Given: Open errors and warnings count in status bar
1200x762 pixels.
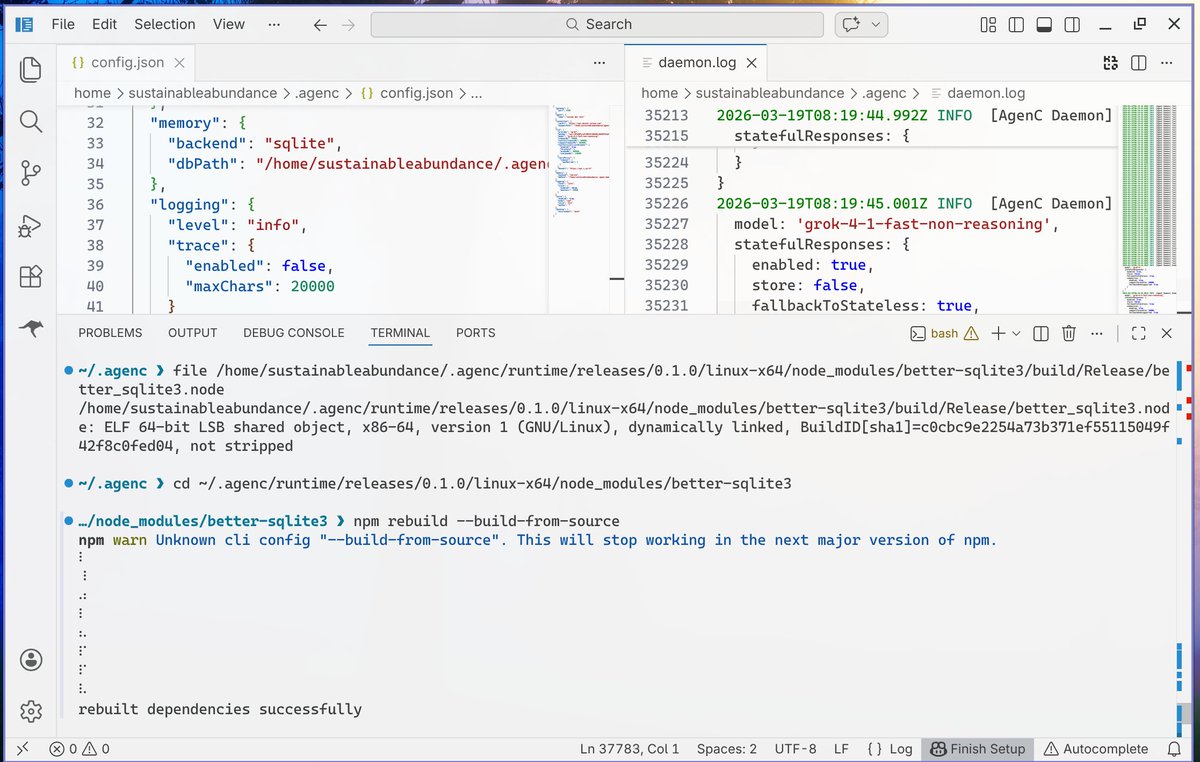Looking at the screenshot, I should (x=80, y=749).
